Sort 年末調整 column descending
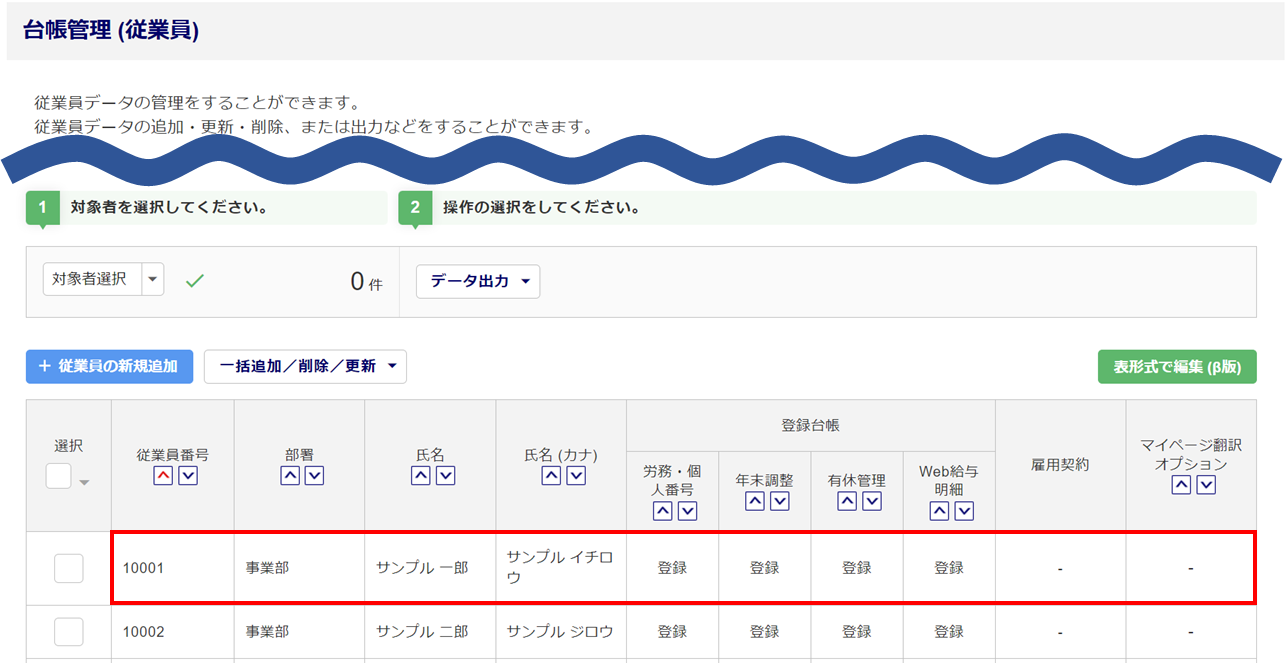 click(x=779, y=501)
